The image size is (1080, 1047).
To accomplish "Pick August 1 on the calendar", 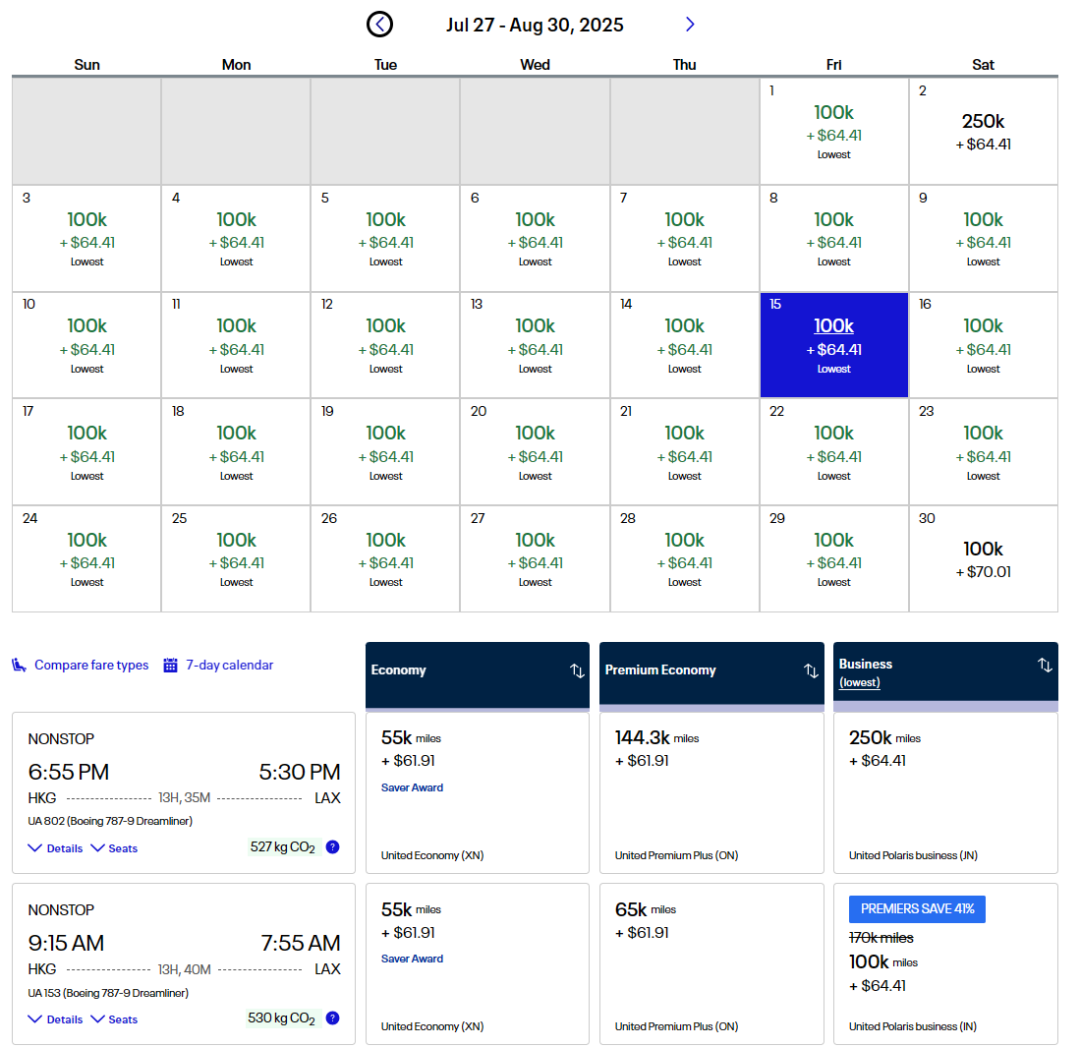I will coord(834,131).
